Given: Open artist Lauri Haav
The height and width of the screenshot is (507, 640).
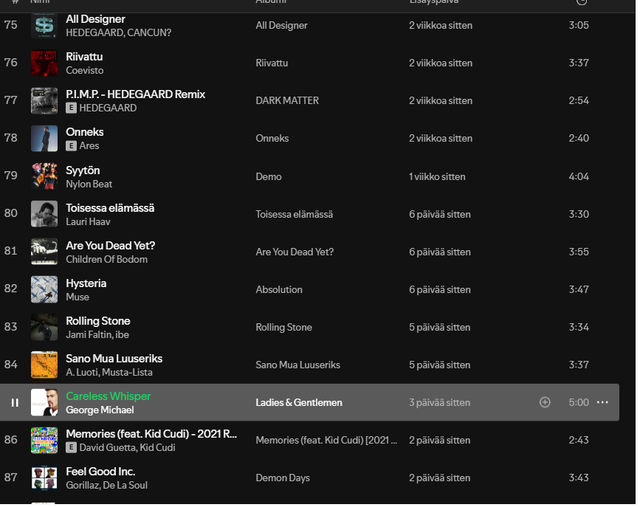Looking at the screenshot, I should click(x=88, y=222).
